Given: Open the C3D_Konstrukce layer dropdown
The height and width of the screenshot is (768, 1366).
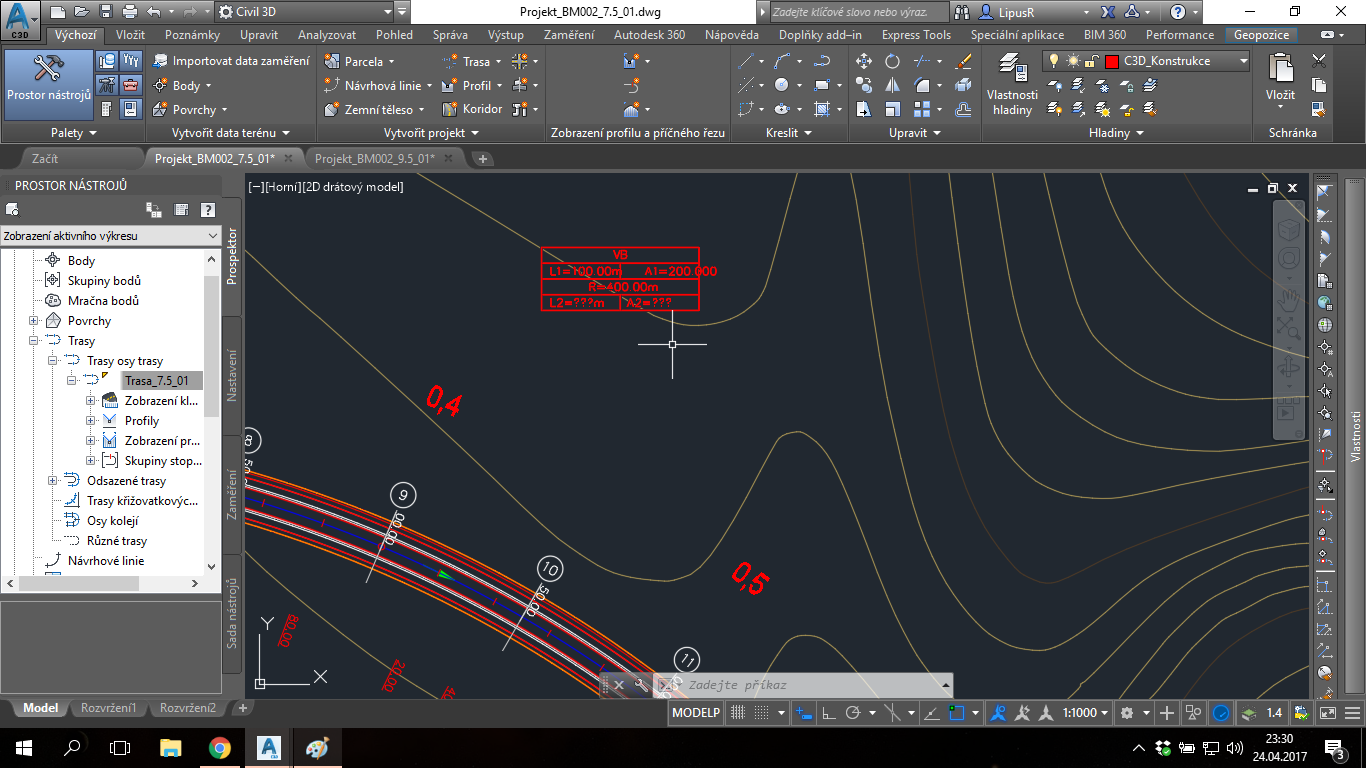Looking at the screenshot, I should [1243, 61].
